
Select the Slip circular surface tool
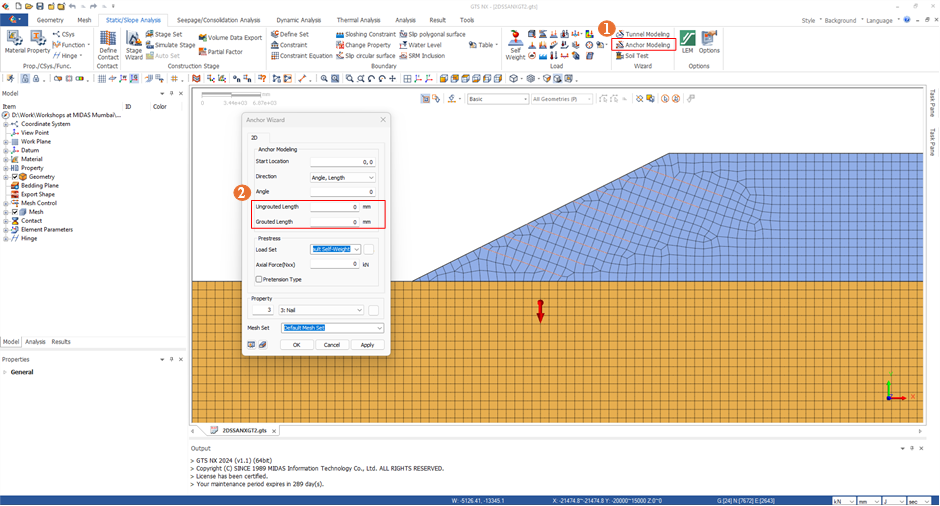365,56
